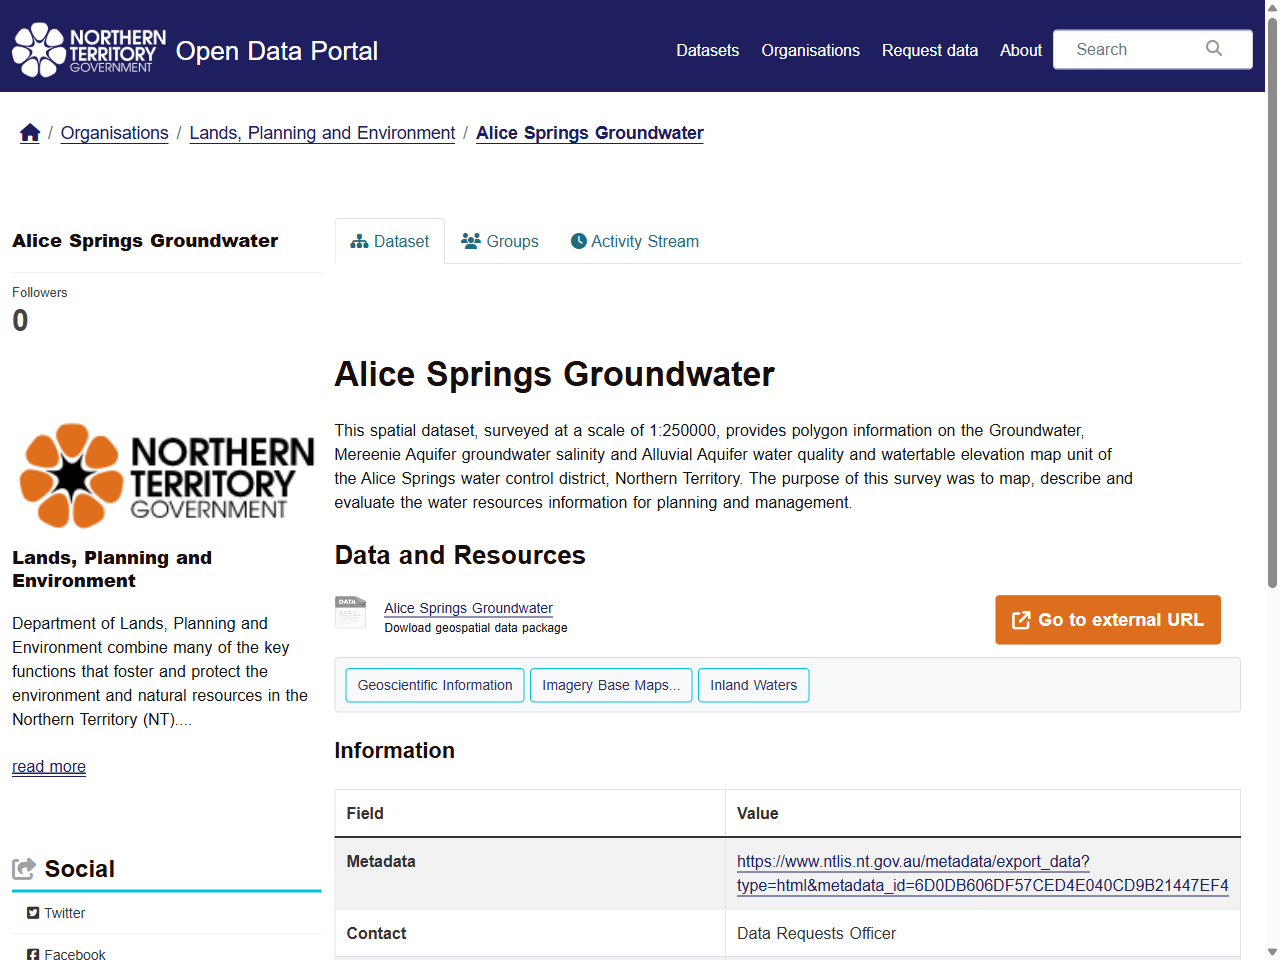
Task: Click the people icon beside Groups
Action: coord(470,241)
